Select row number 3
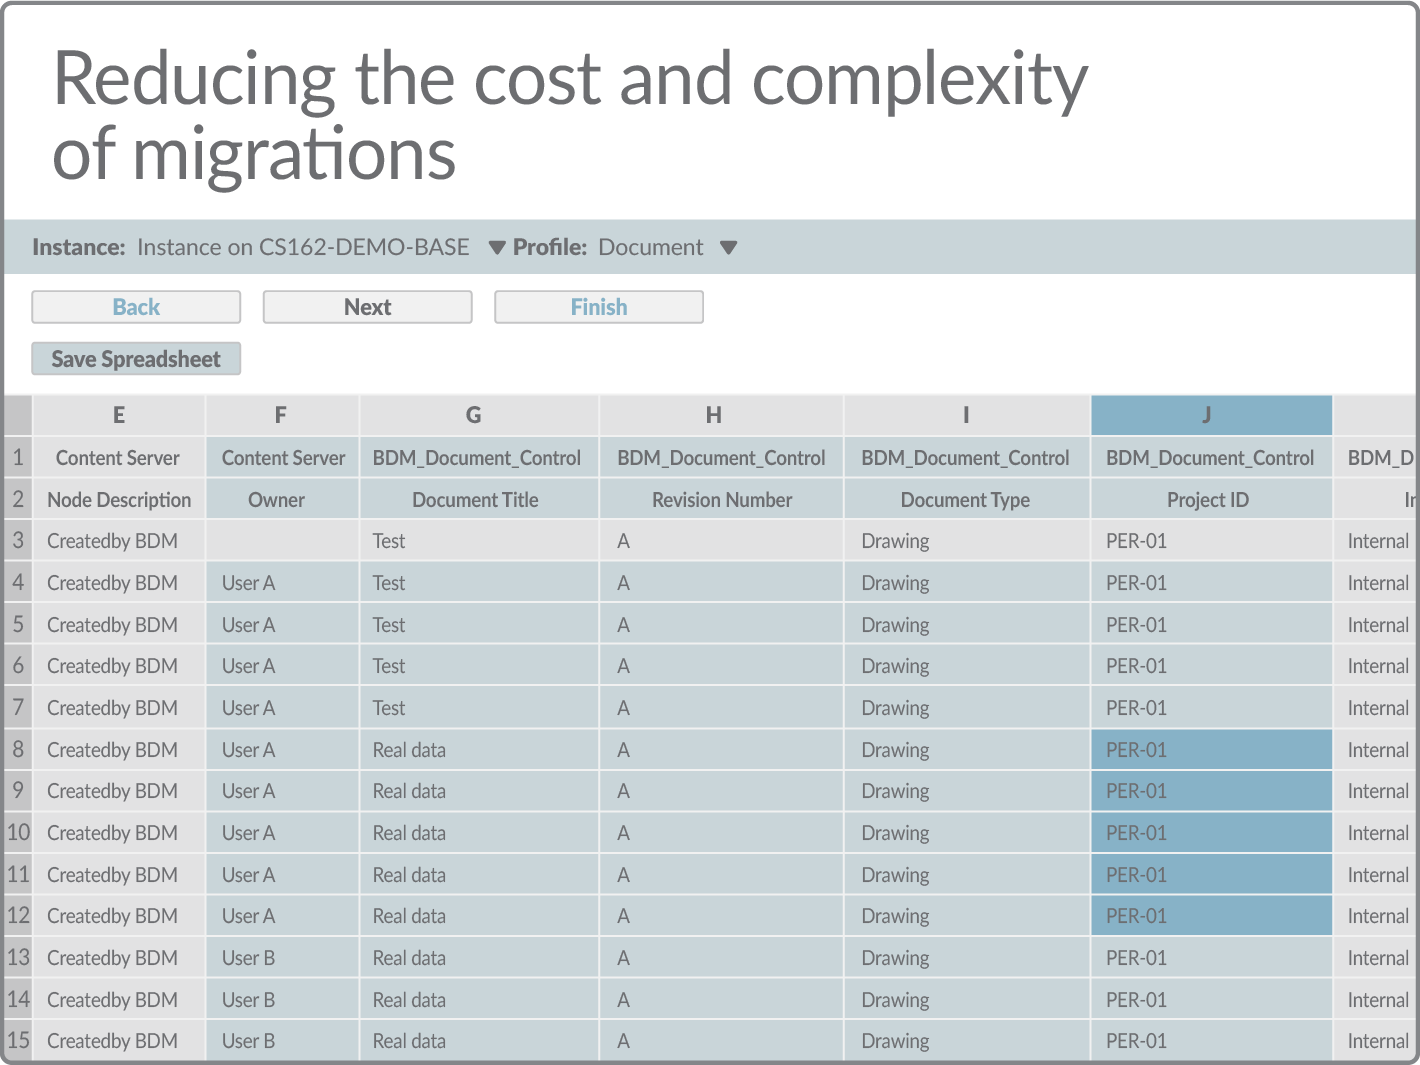The height and width of the screenshot is (1065, 1420). tap(17, 540)
